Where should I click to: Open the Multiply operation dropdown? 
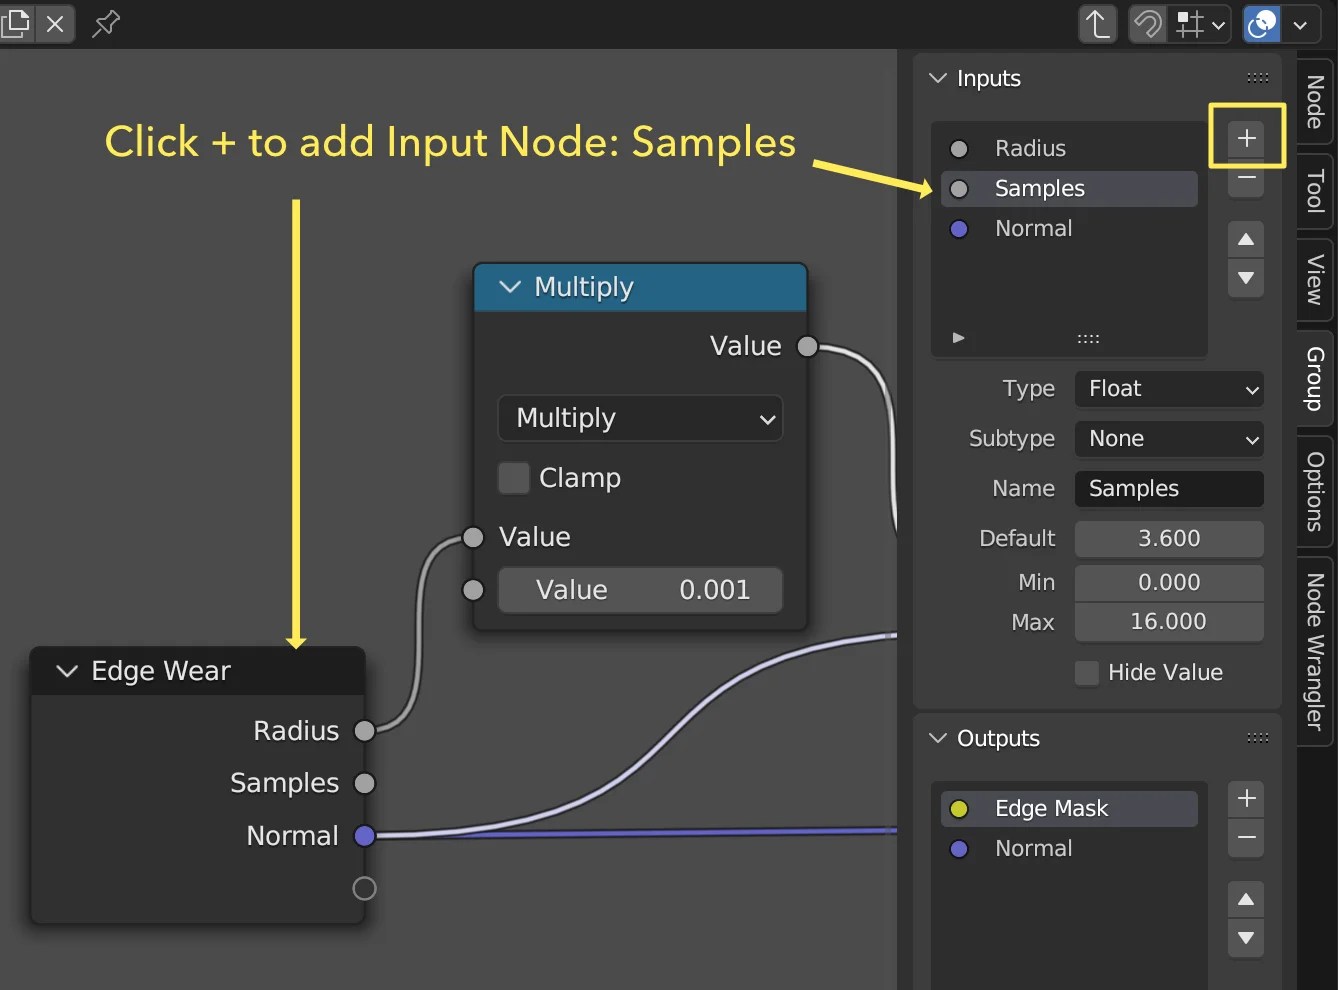click(x=640, y=418)
